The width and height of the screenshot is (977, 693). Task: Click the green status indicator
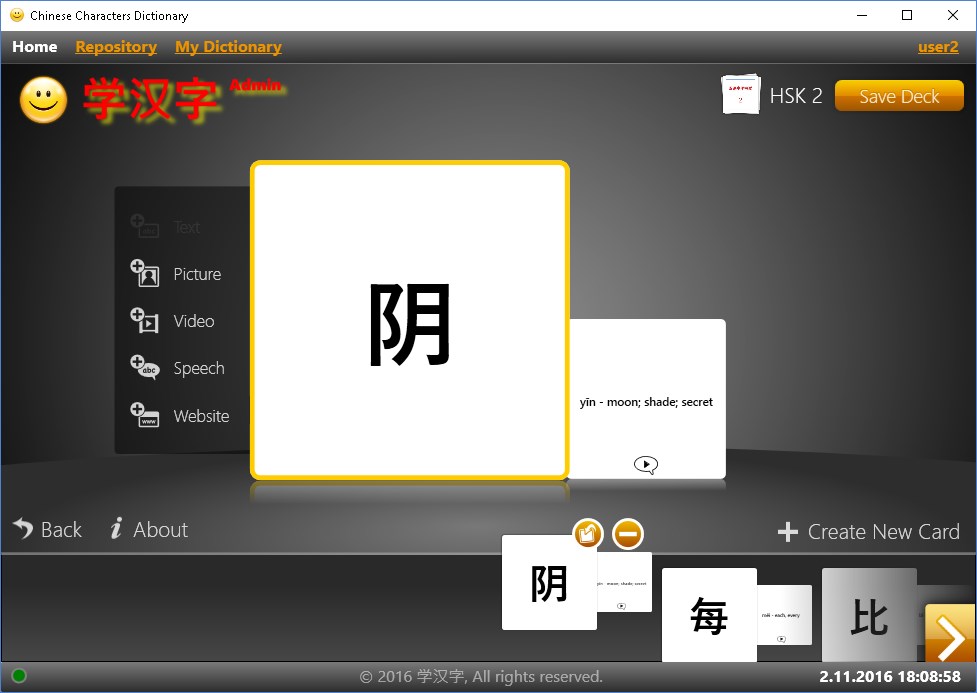coord(18,676)
